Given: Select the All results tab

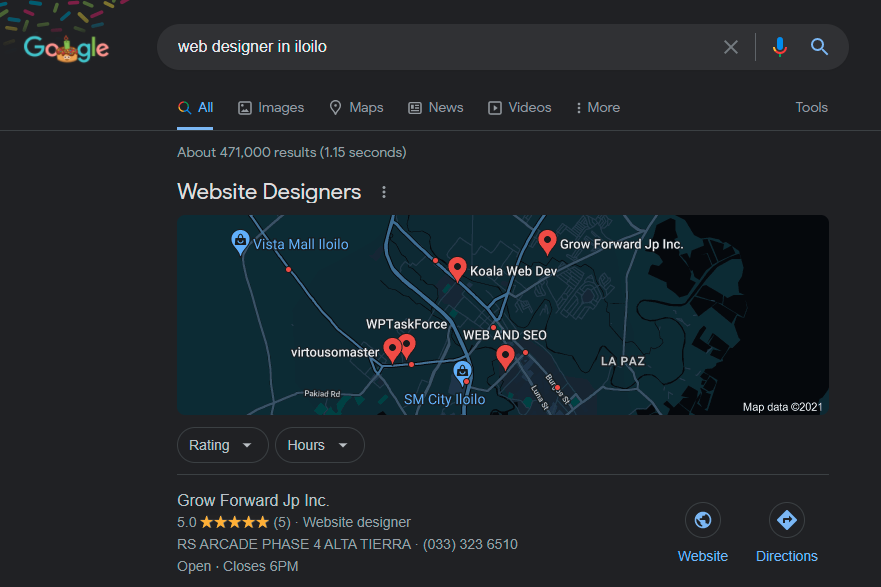Looking at the screenshot, I should pos(195,107).
